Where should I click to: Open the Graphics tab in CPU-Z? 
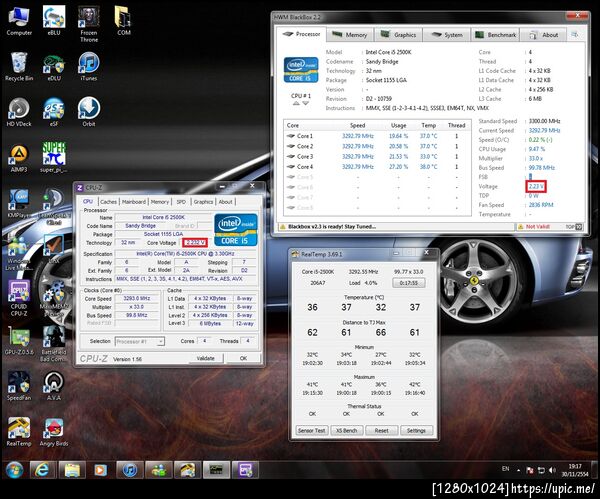(x=203, y=202)
